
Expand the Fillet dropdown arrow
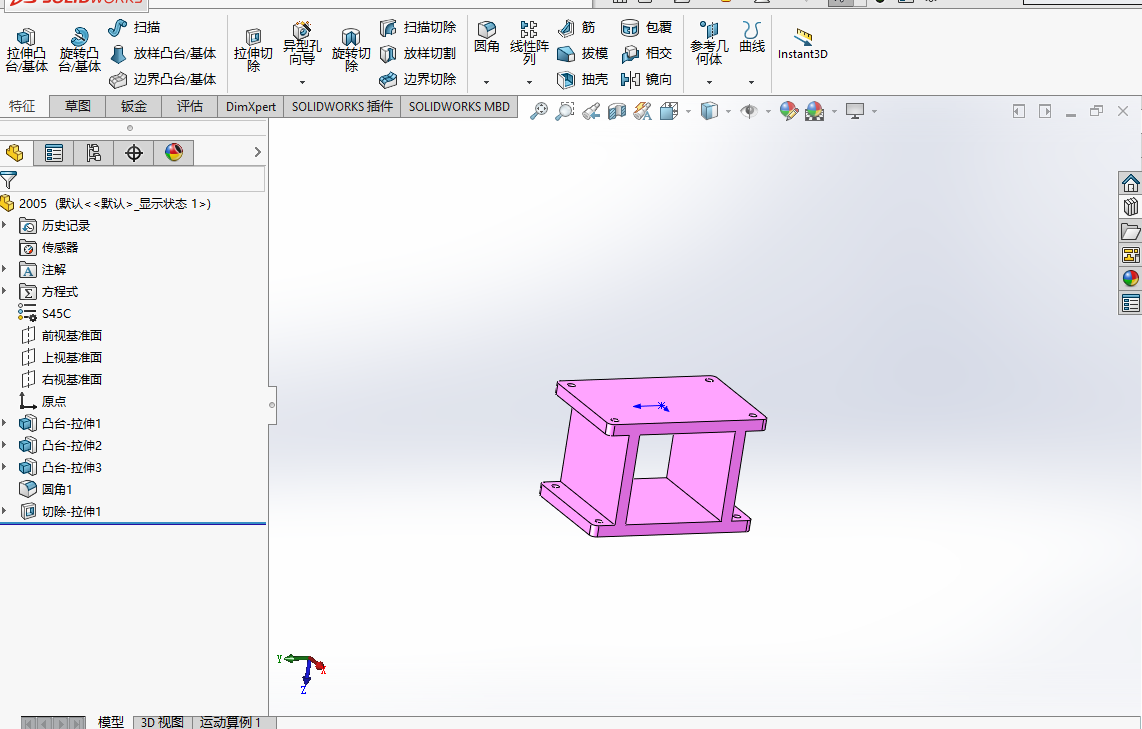[487, 82]
